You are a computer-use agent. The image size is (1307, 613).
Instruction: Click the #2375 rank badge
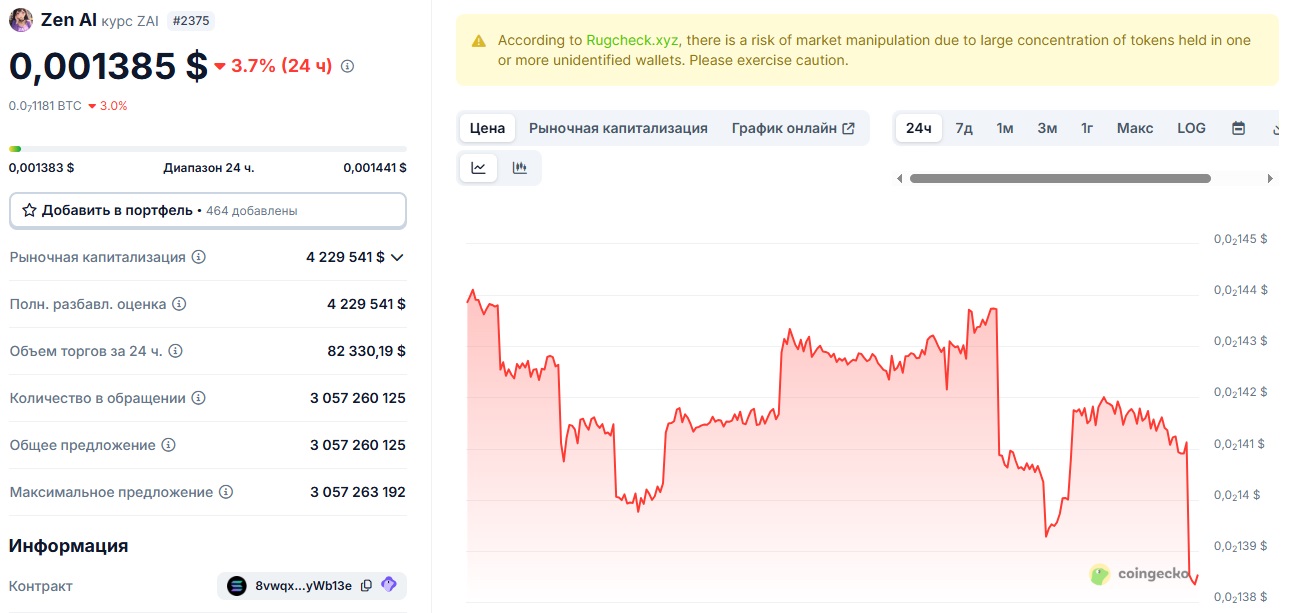click(190, 20)
